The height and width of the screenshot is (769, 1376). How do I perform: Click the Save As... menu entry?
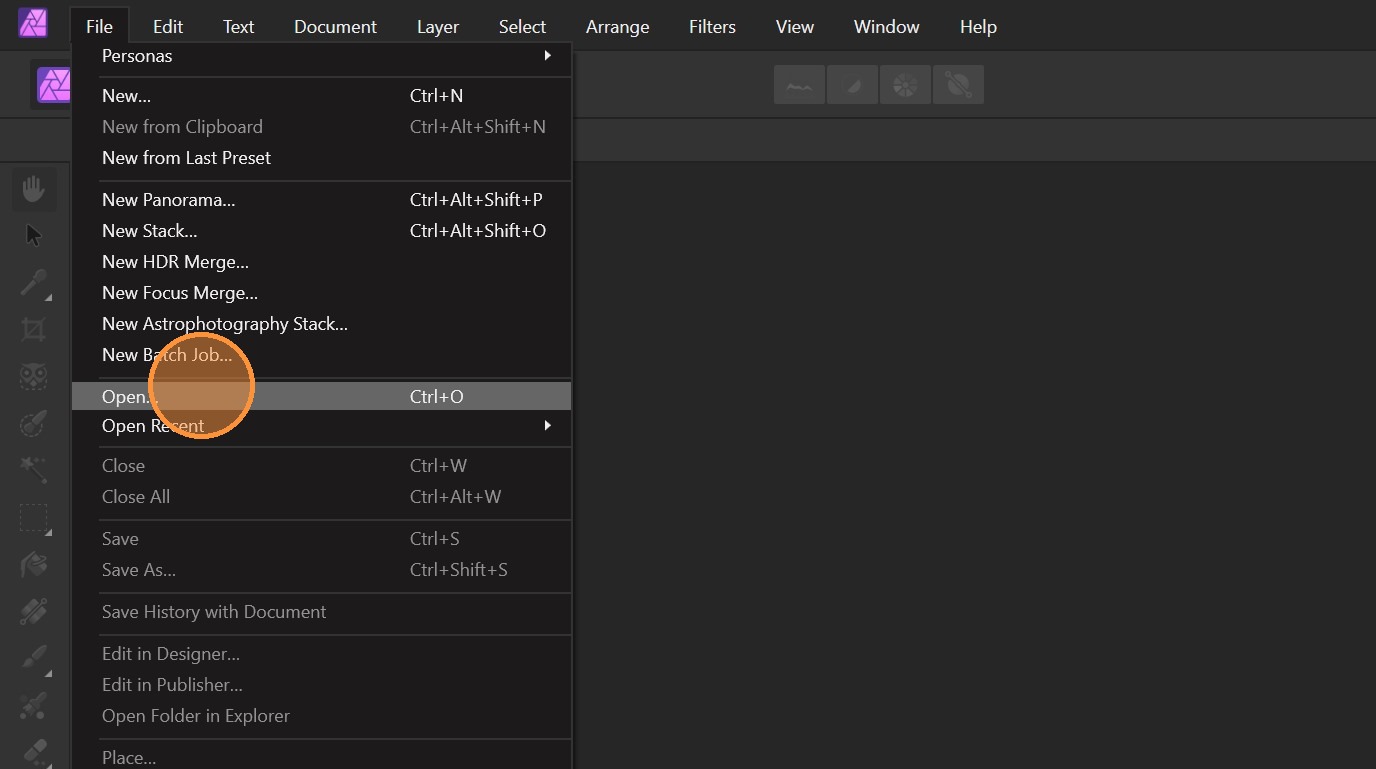pyautogui.click(x=322, y=570)
